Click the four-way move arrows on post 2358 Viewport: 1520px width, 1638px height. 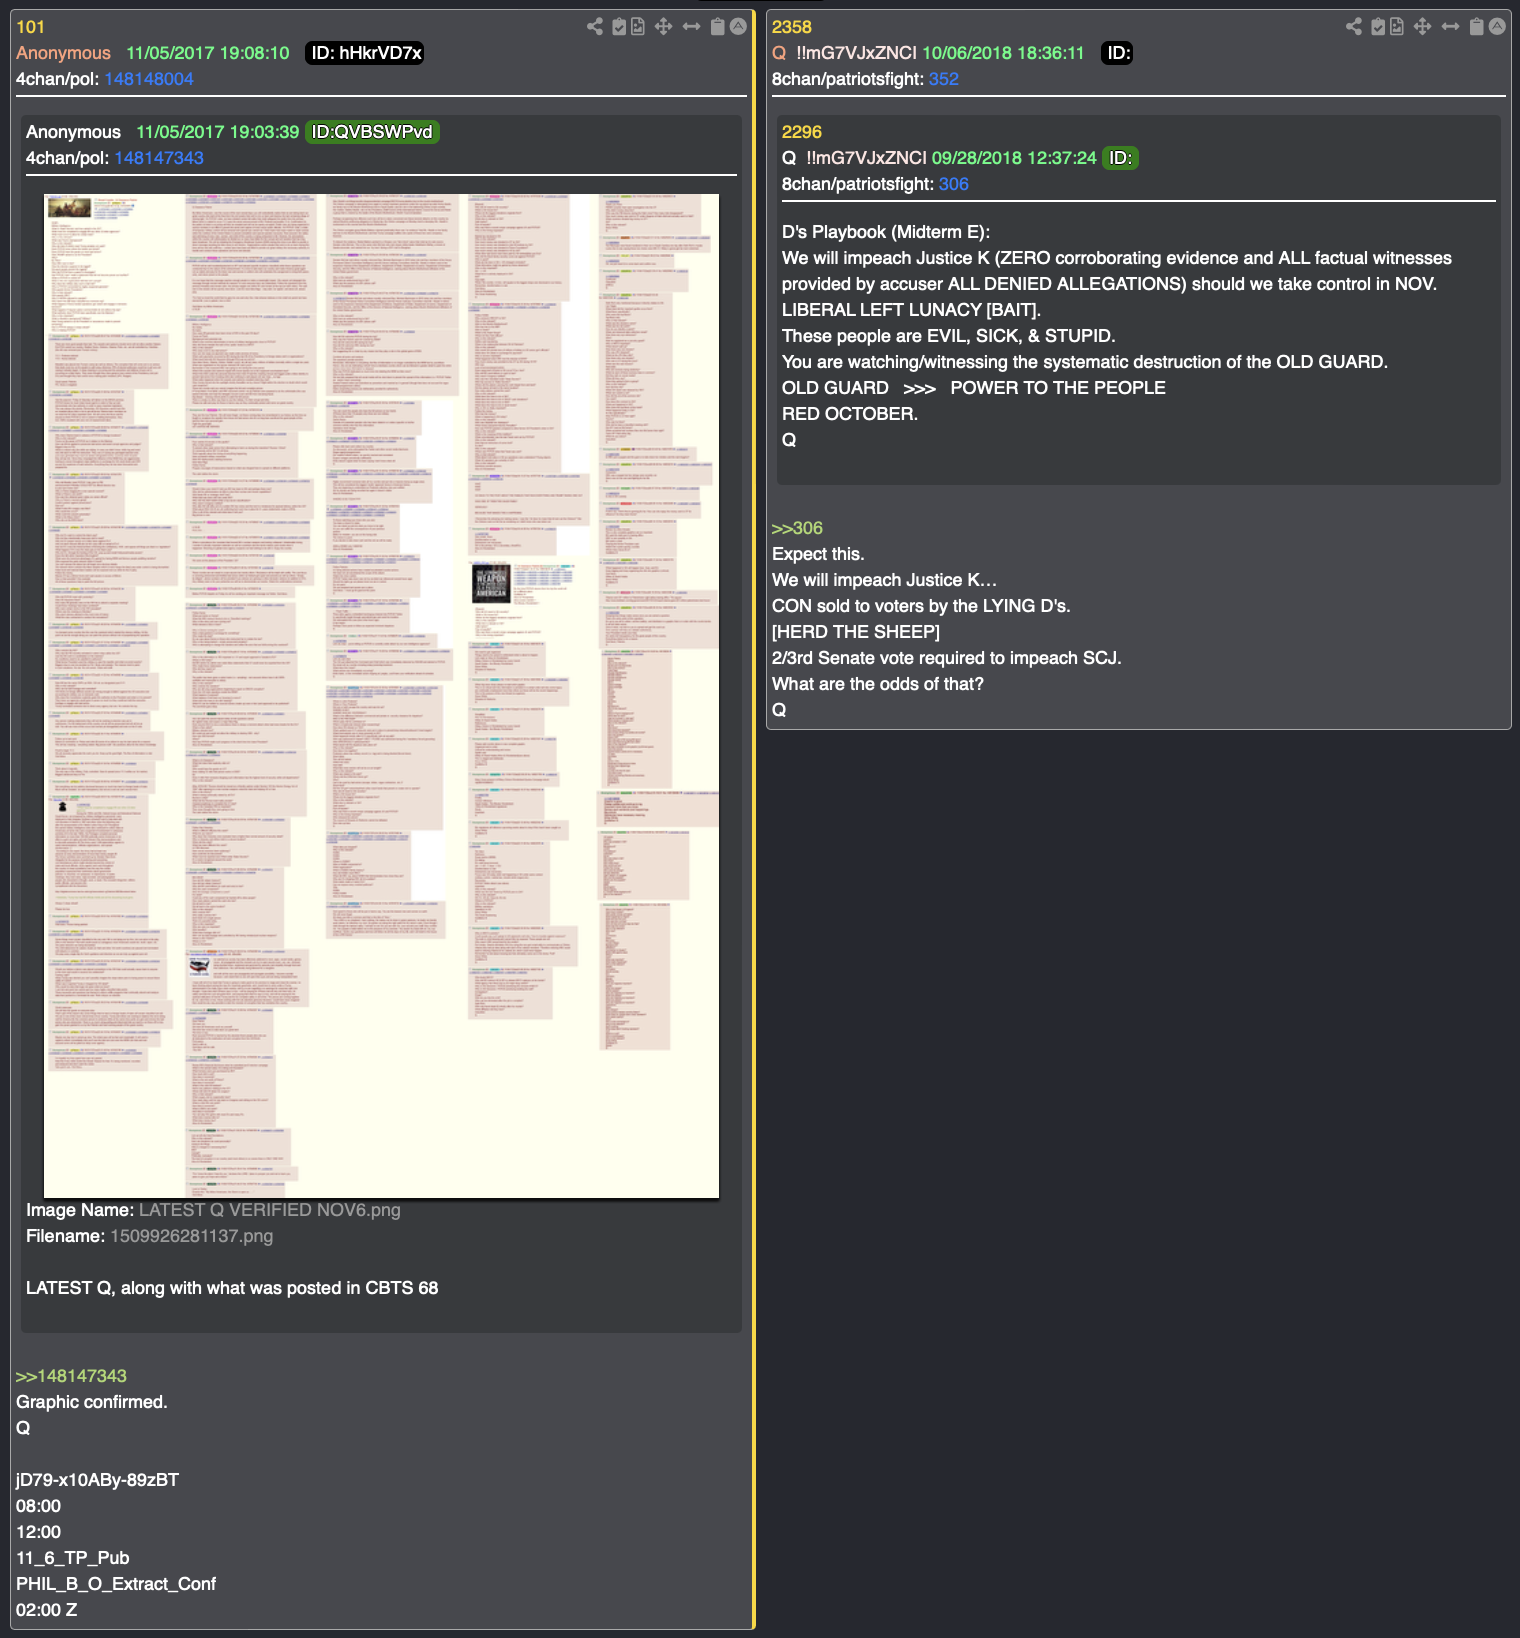coord(1422,27)
